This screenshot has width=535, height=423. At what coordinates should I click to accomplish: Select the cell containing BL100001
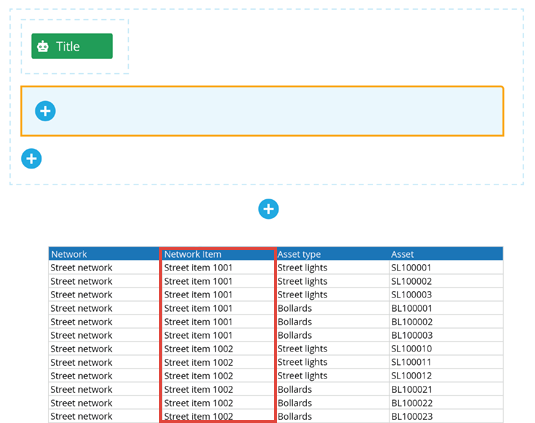click(x=446, y=308)
